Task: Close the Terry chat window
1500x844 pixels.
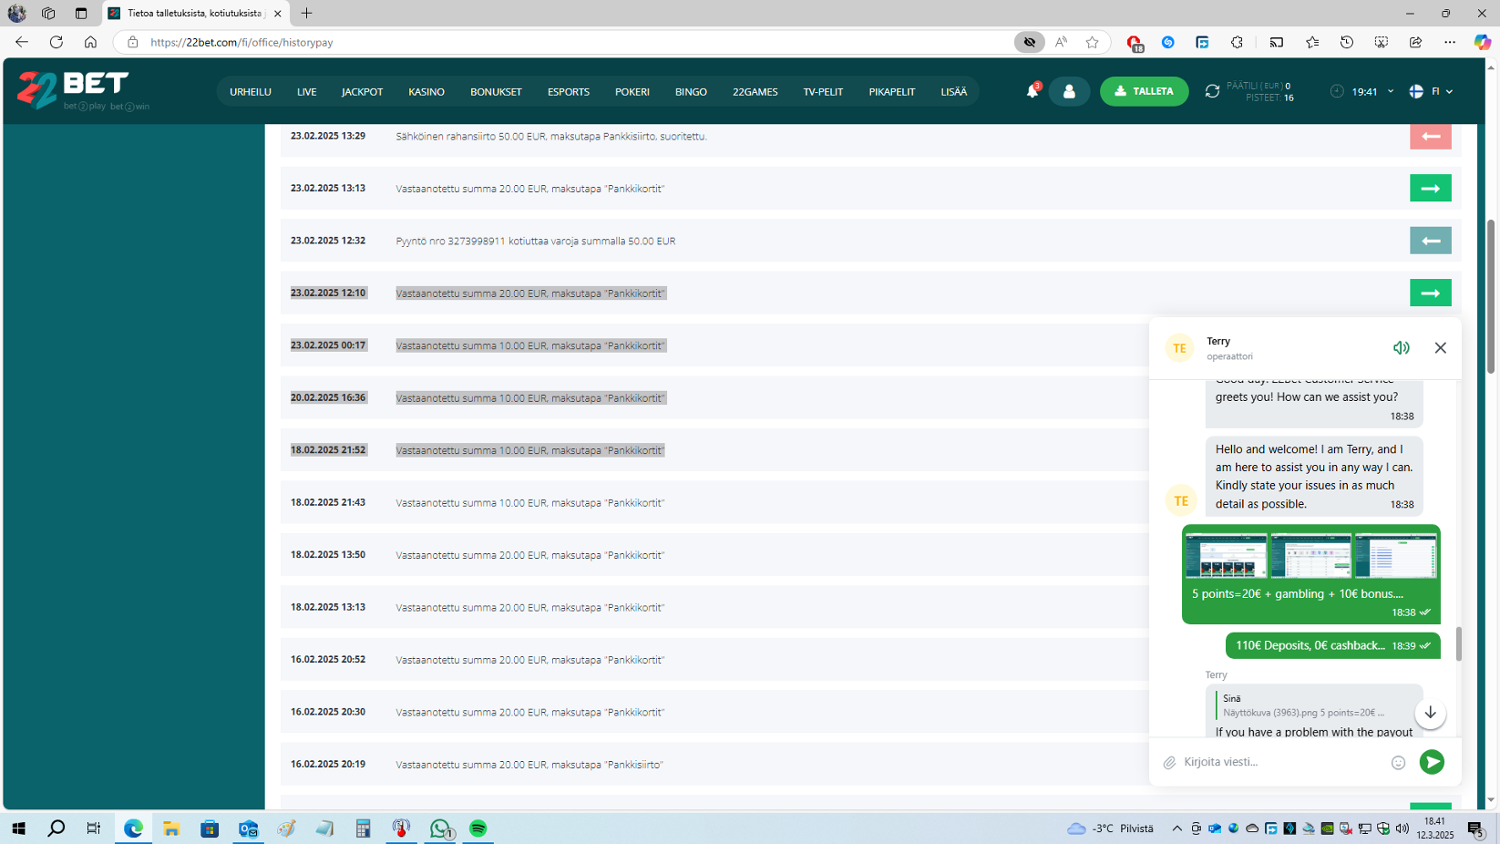Action: [1440, 348]
